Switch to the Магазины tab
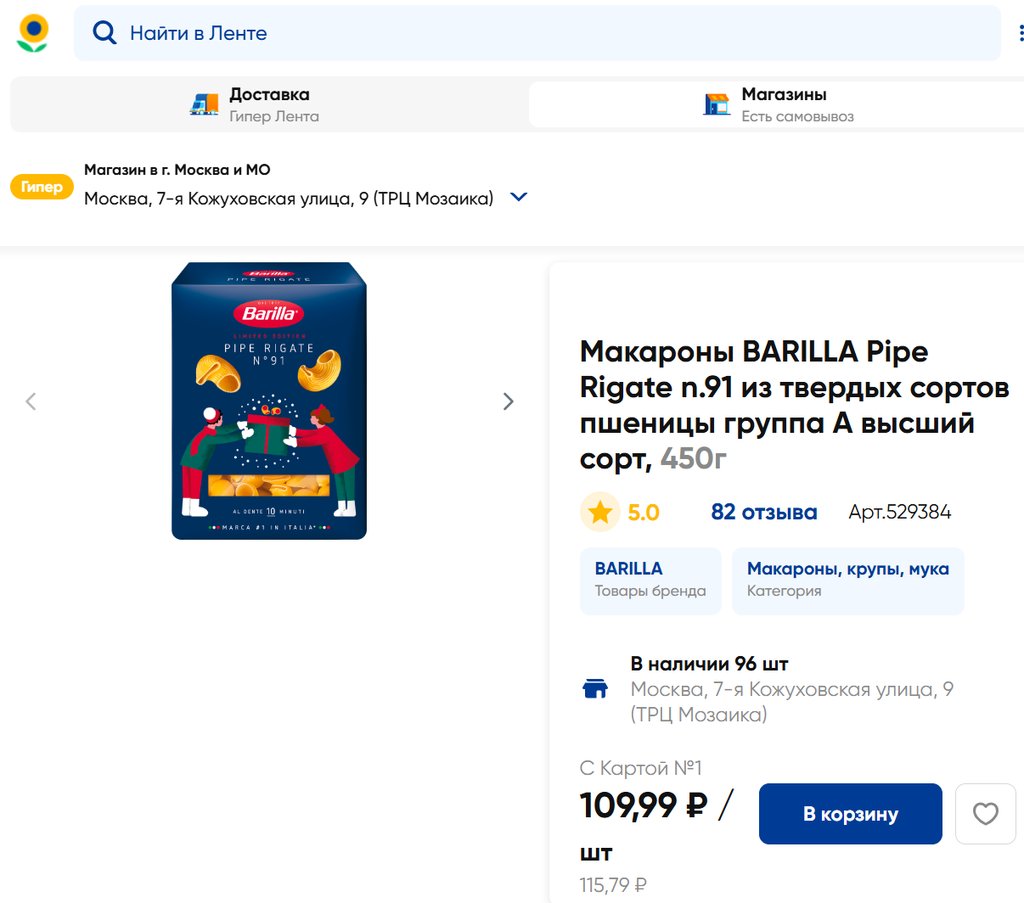The height and width of the screenshot is (903, 1024). pyautogui.click(x=783, y=104)
